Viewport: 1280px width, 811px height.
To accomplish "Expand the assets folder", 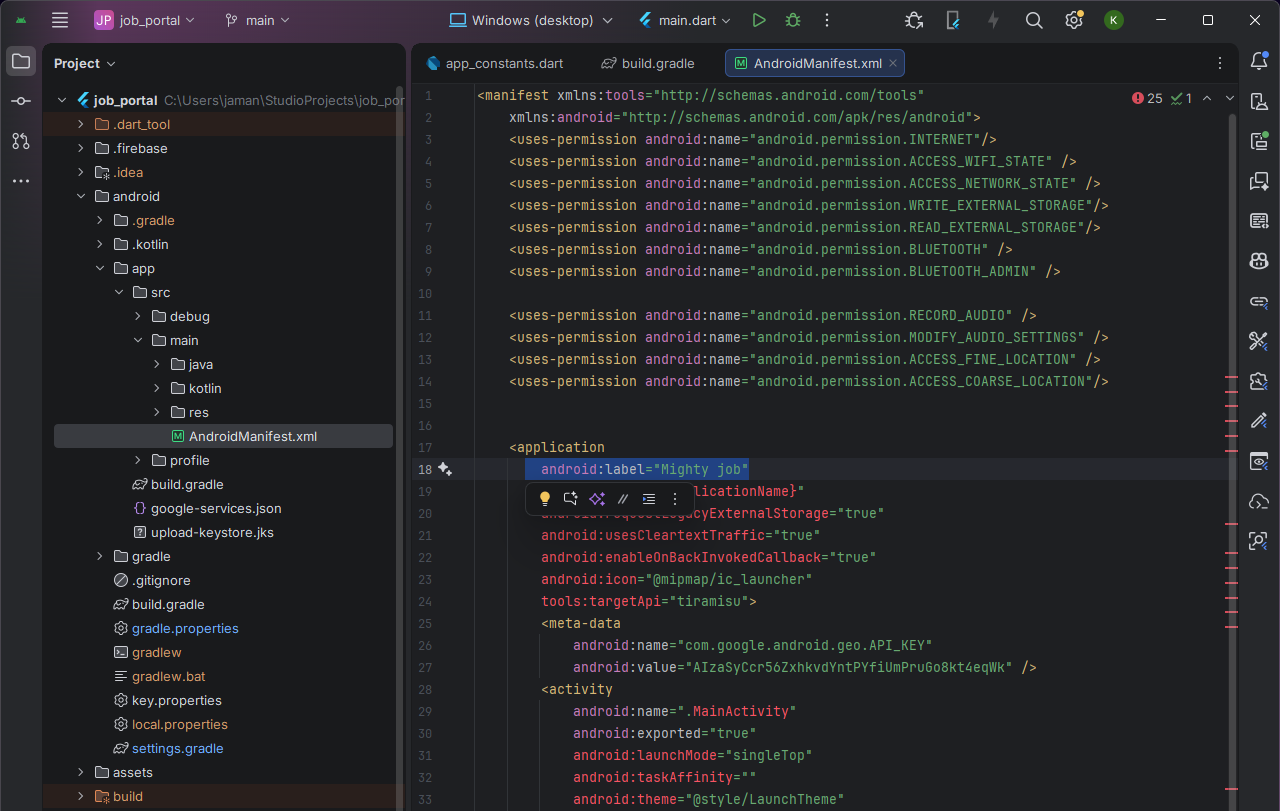I will point(81,772).
